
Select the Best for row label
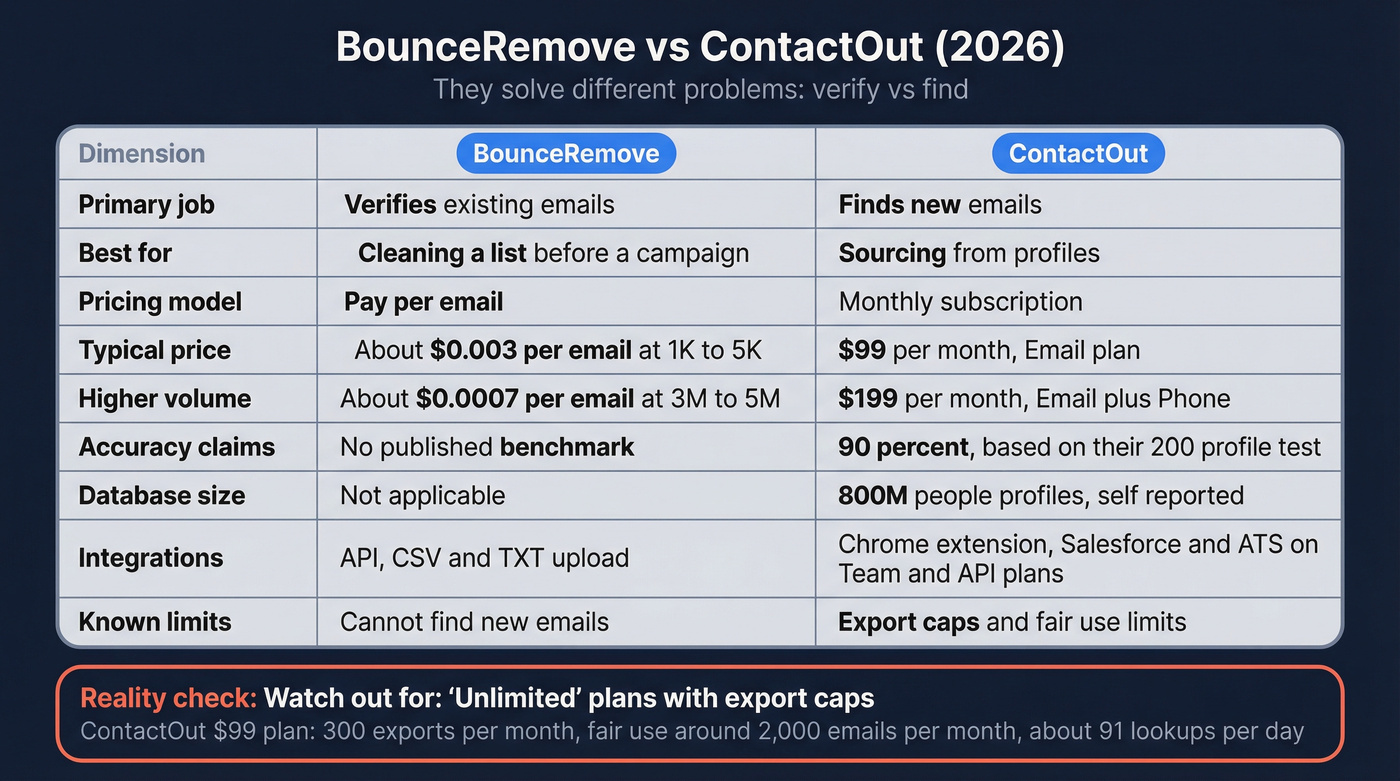click(125, 253)
